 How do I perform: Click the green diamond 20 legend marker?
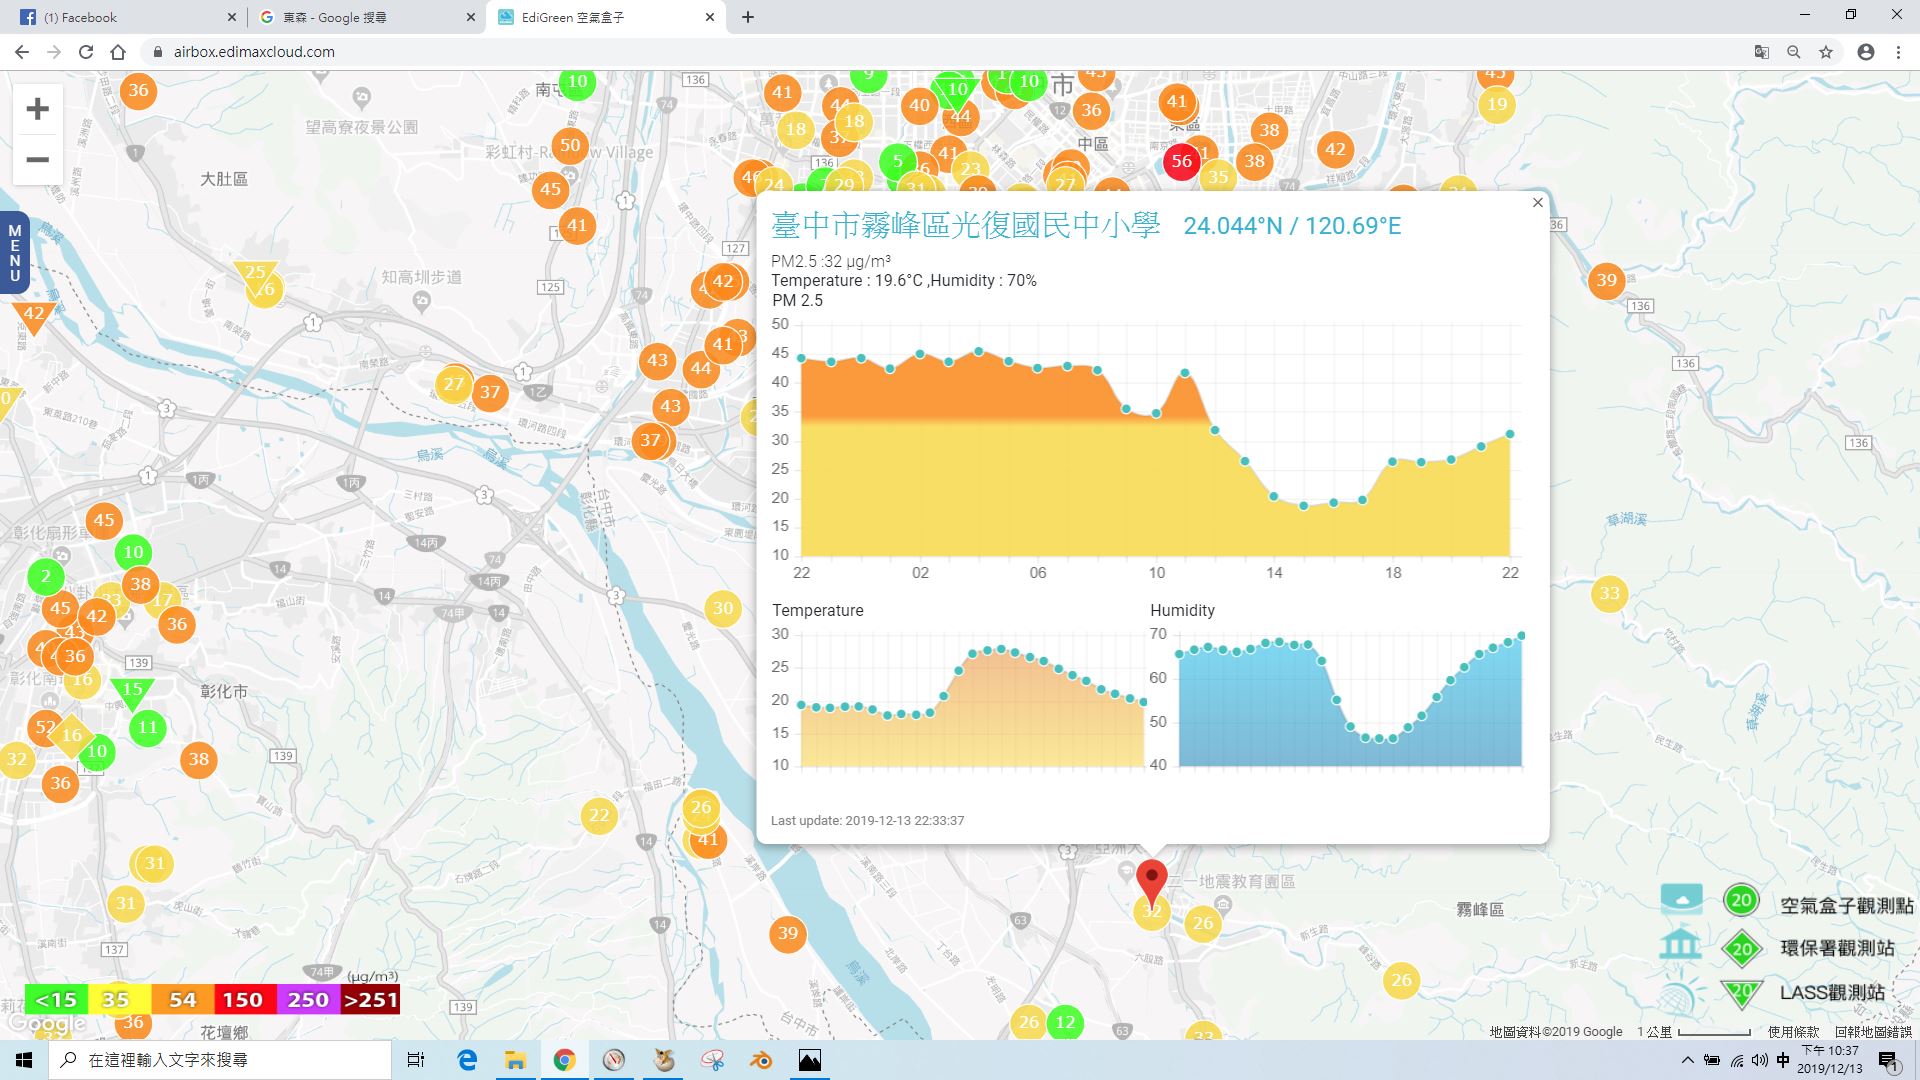pyautogui.click(x=1742, y=948)
